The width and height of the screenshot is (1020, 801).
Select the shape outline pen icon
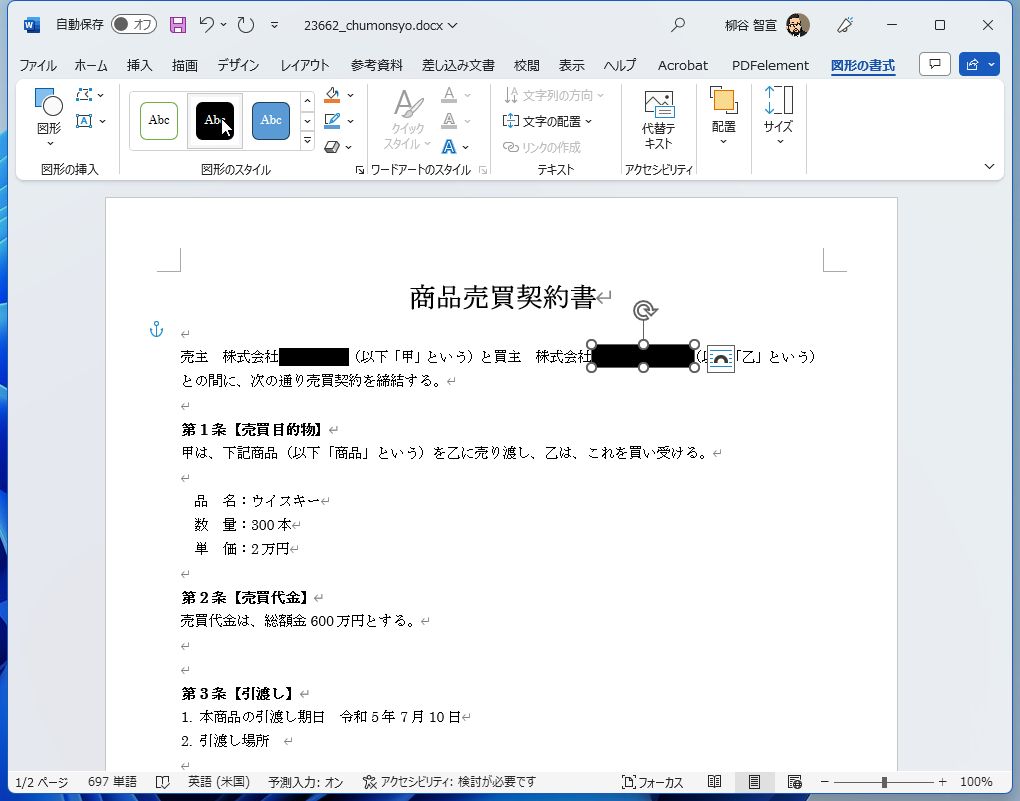(x=334, y=120)
